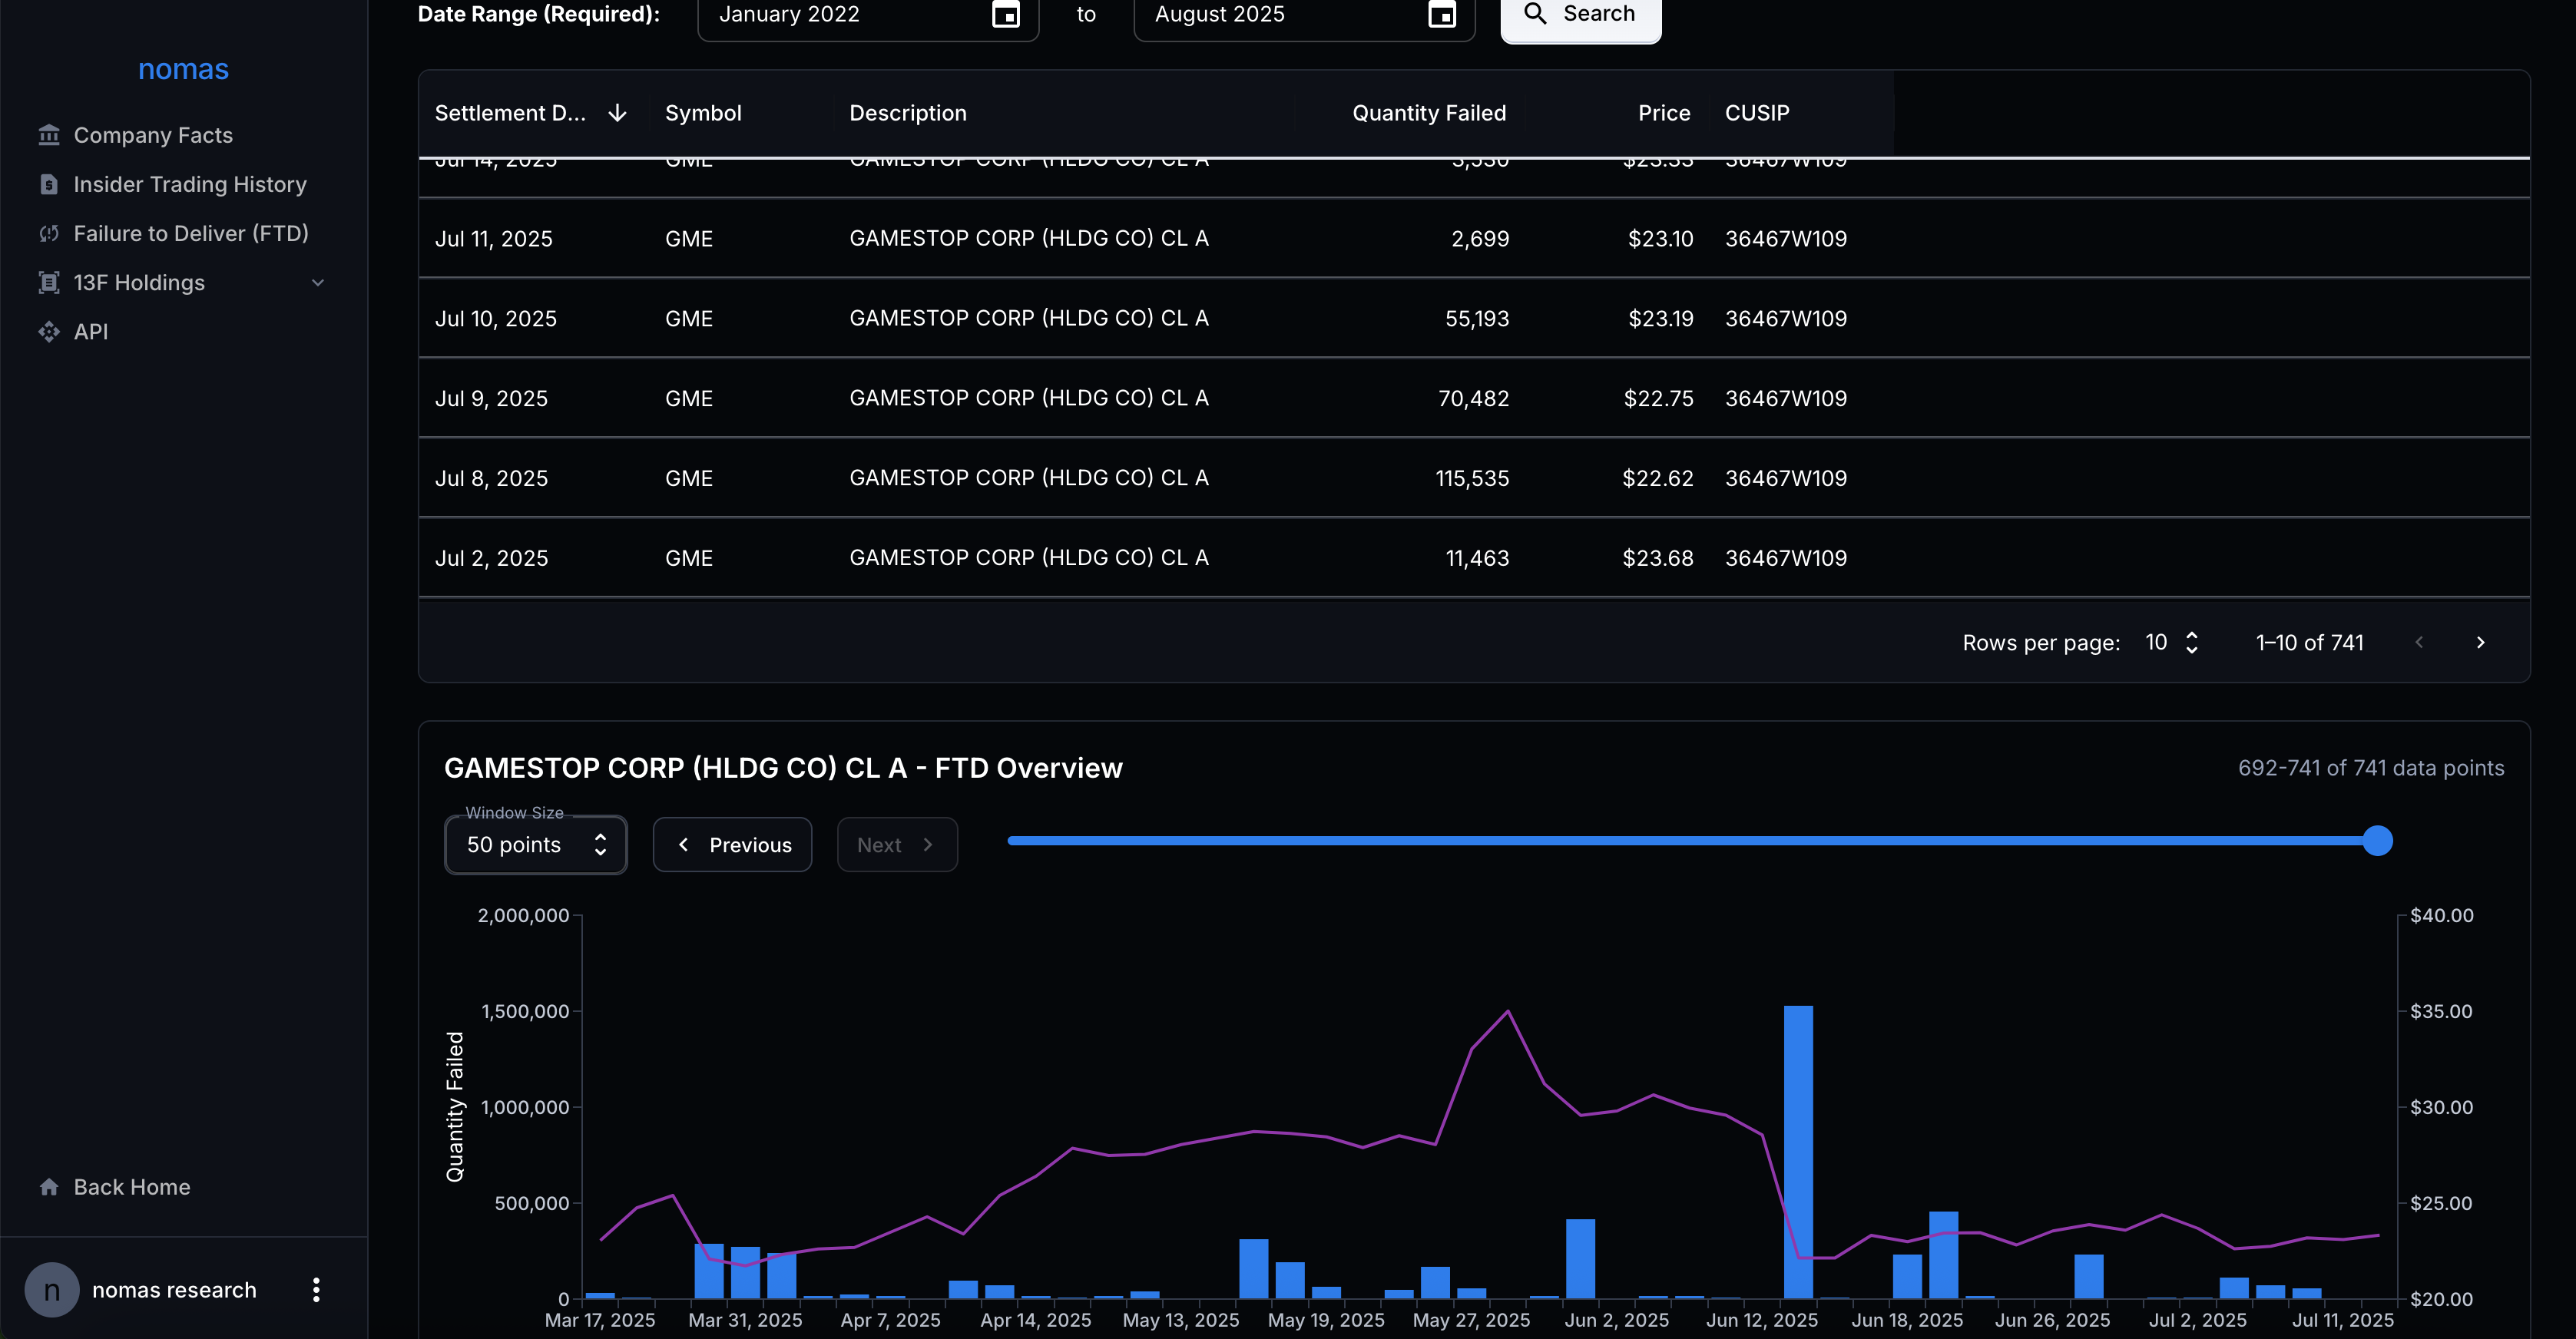Open the Rows per page dropdown
The height and width of the screenshot is (1339, 2576).
point(2171,642)
